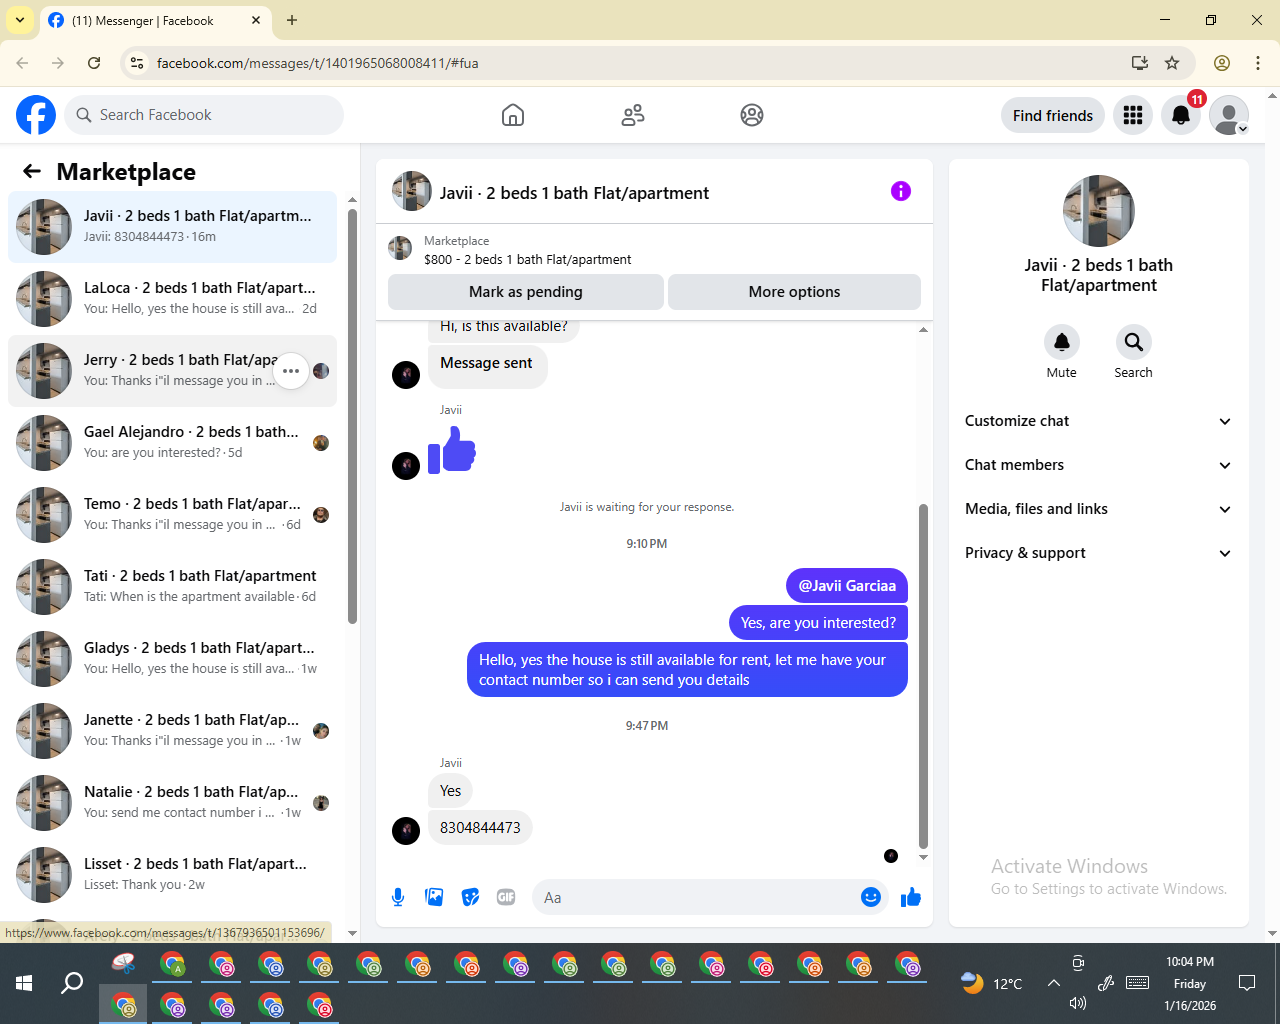Open the Windows Start menu
The image size is (1280, 1024).
click(x=24, y=983)
